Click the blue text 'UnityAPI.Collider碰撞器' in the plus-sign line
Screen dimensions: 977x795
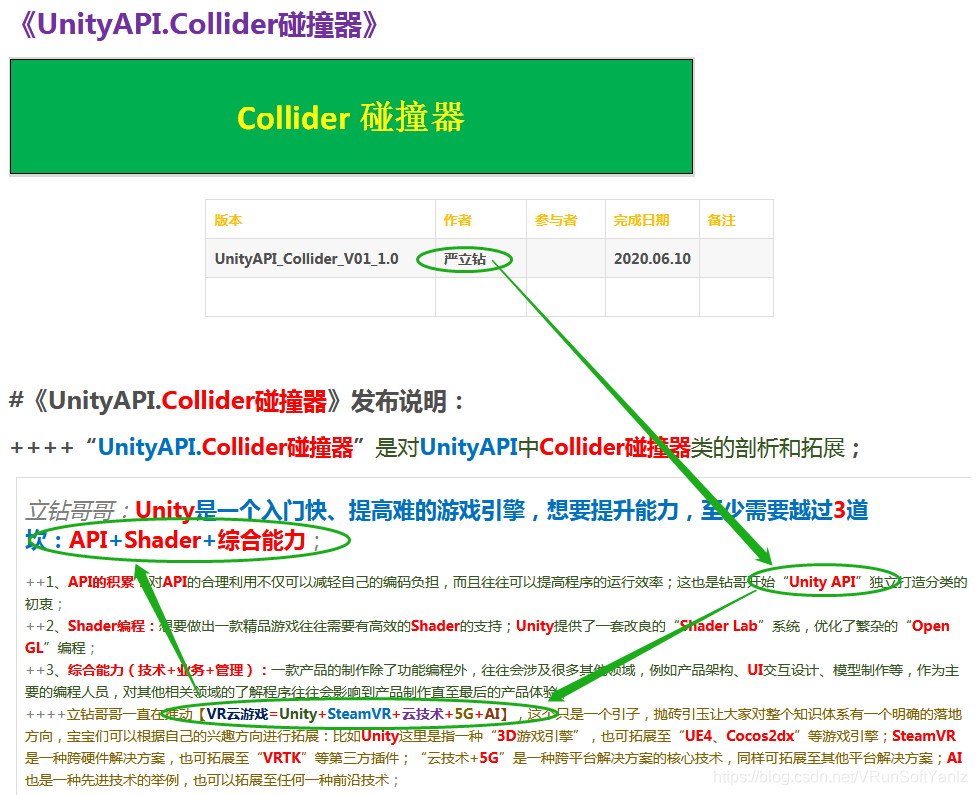[226, 447]
